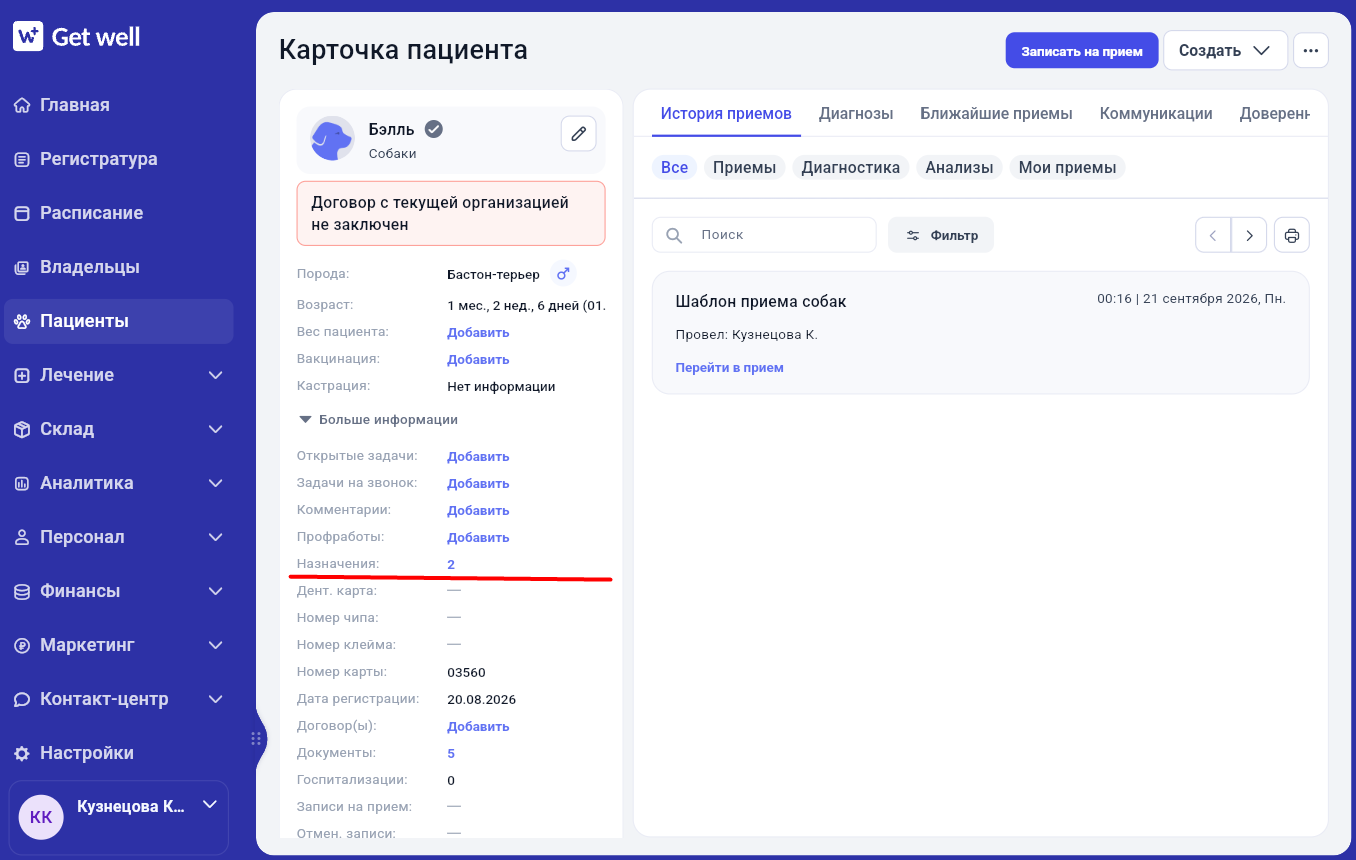Follow the Перейти в прием link

pyautogui.click(x=729, y=368)
